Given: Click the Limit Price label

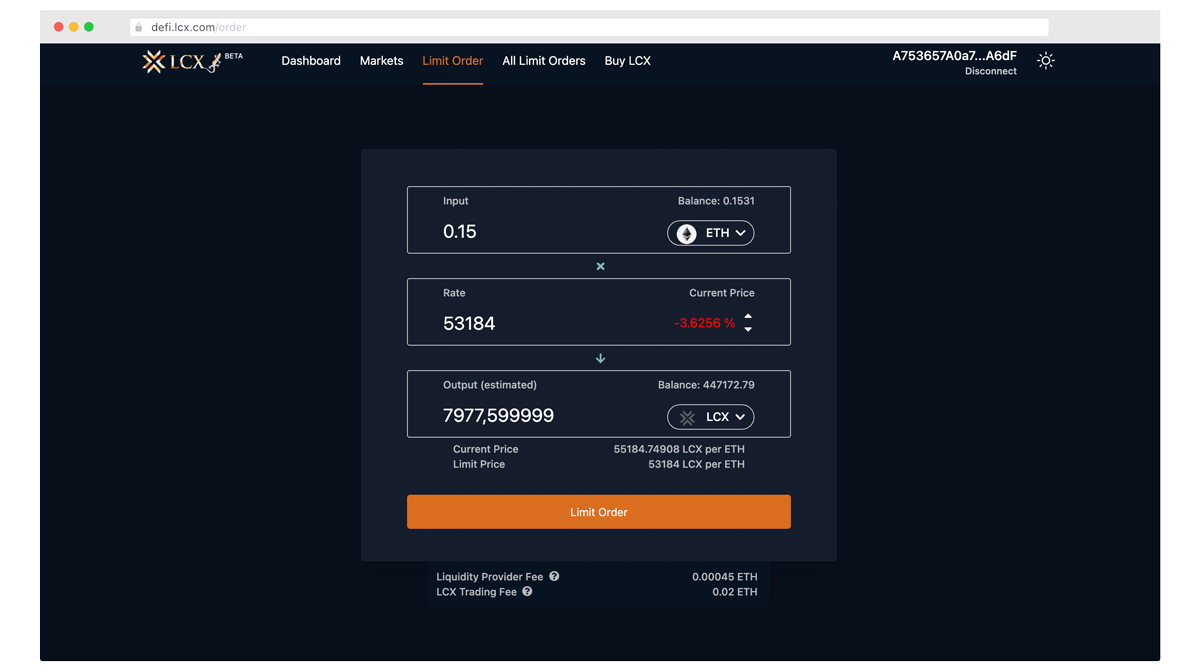Looking at the screenshot, I should coord(479,464).
